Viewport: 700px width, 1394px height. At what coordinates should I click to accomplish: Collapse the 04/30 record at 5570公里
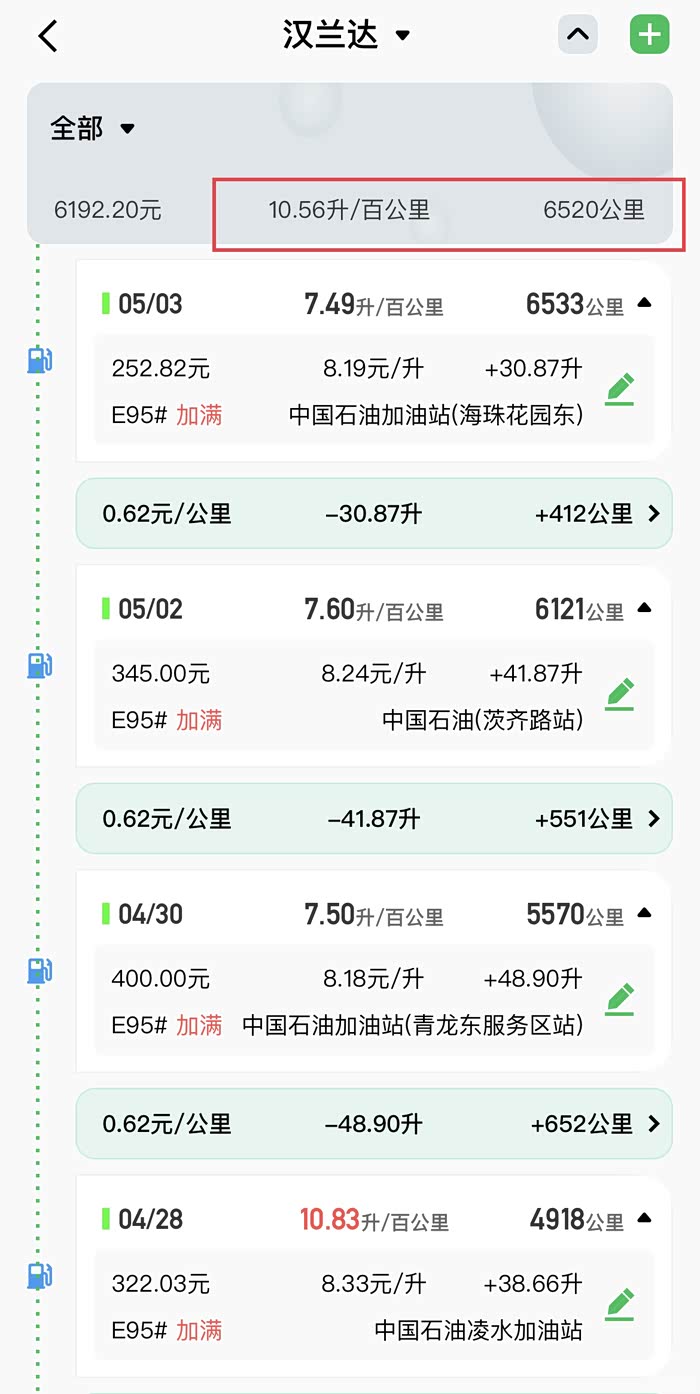[644, 913]
